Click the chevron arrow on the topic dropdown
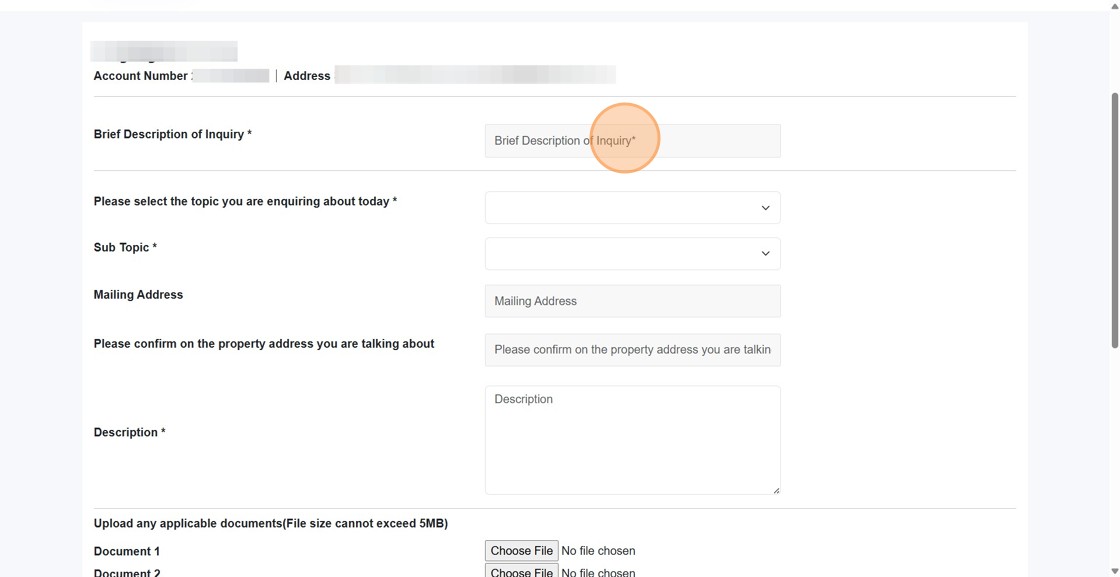 765,207
